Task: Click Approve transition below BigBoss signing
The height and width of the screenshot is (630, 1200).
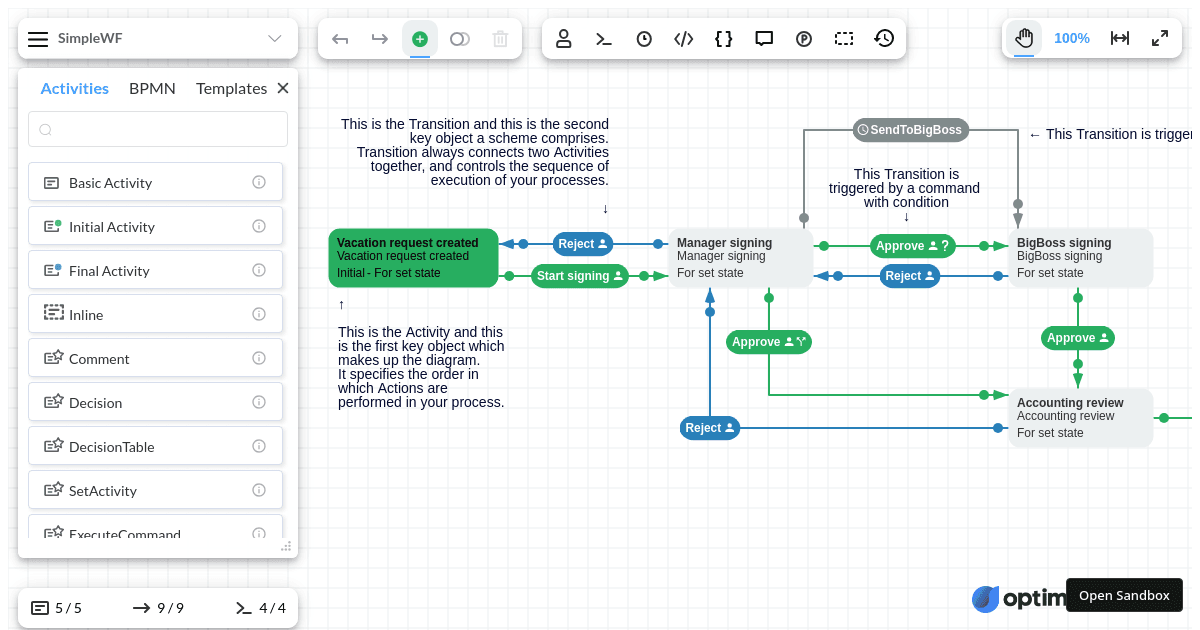Action: click(1078, 338)
